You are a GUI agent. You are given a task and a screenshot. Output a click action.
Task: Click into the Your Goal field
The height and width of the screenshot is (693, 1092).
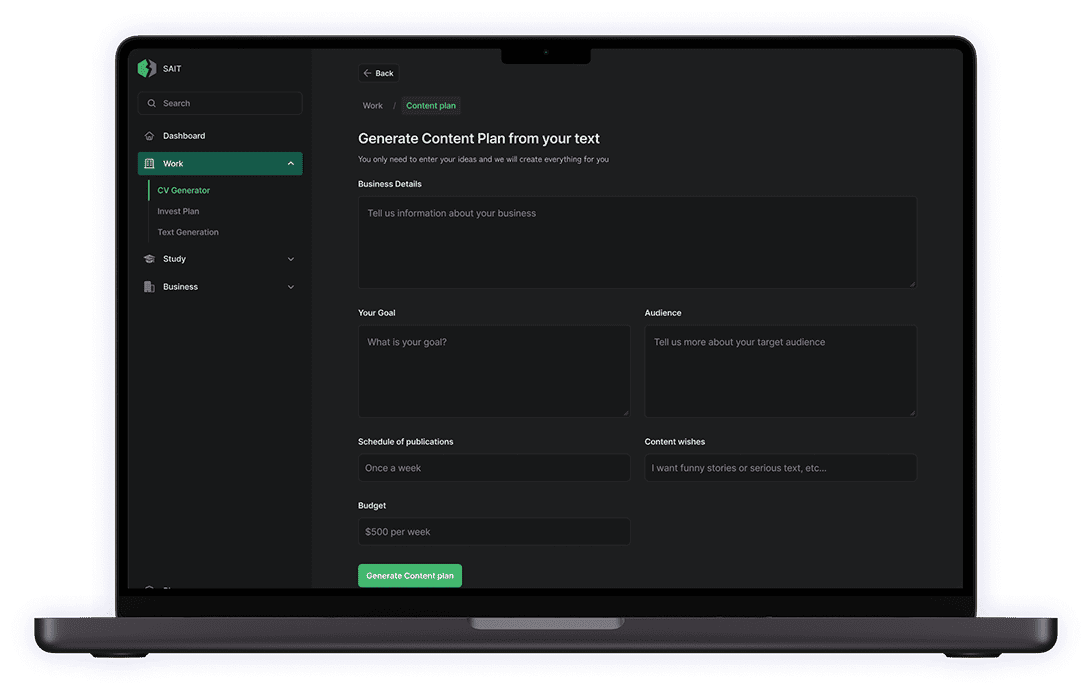[x=494, y=371]
